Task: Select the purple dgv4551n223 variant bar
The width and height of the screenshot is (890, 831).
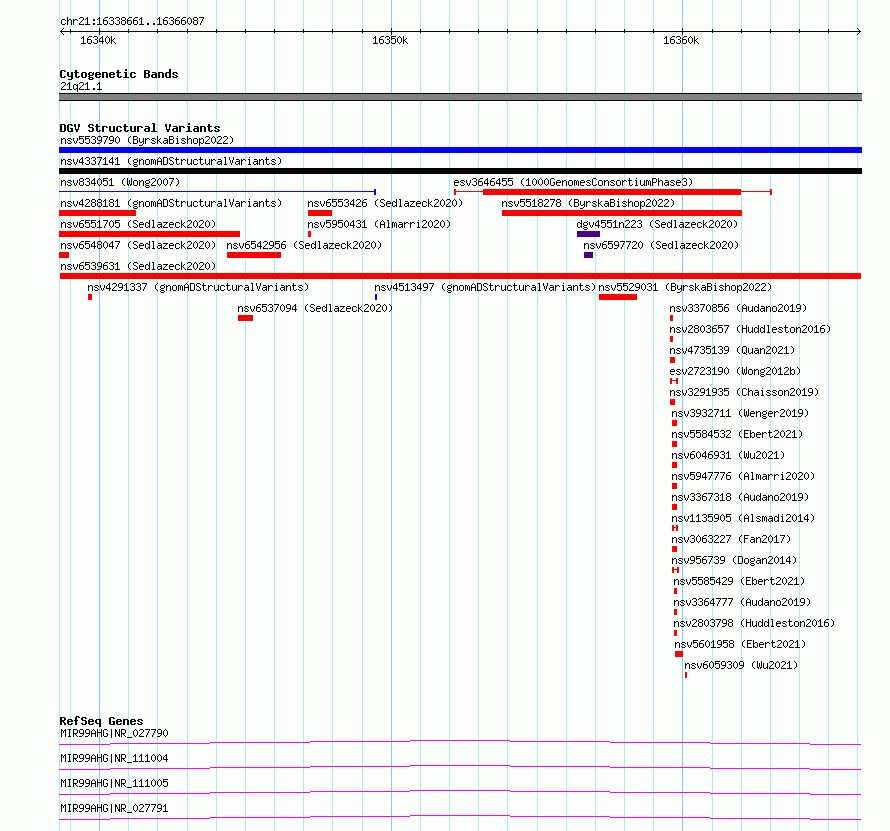Action: [x=588, y=234]
